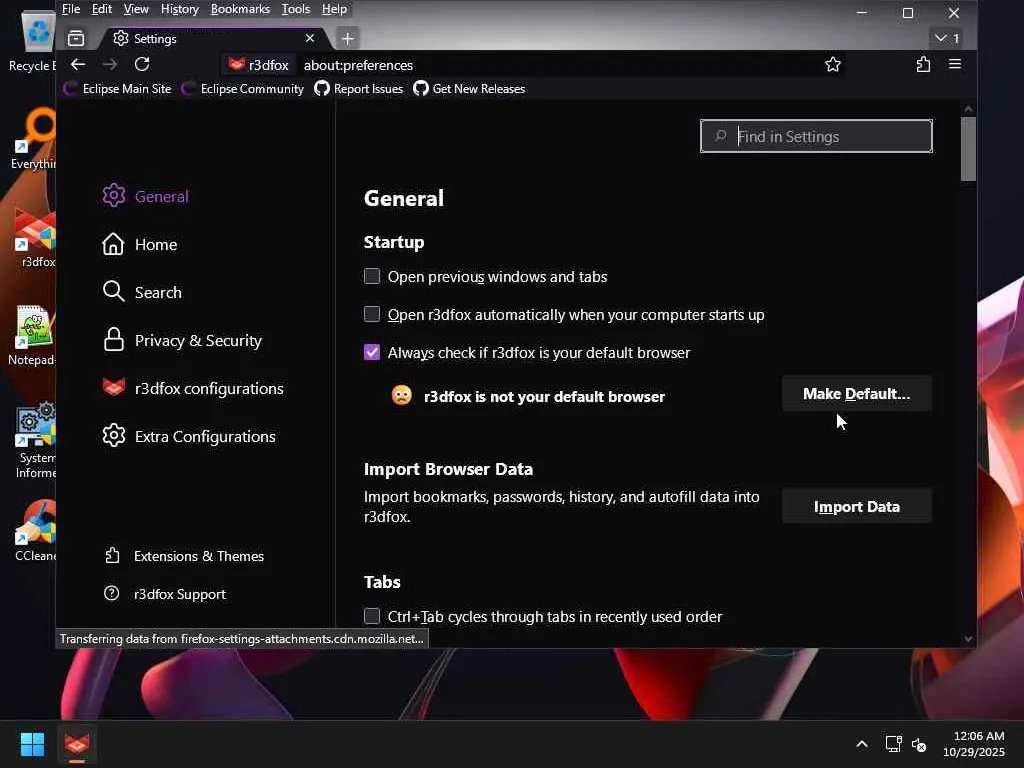Open the Help menu
Viewport: 1024px width, 768px height.
pyautogui.click(x=334, y=9)
